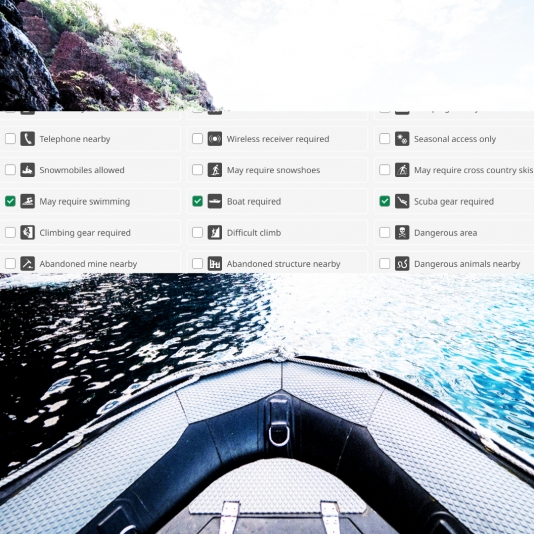Viewport: 534px width, 534px height.
Task: Click the Abandoned mine nearby pickaxe icon
Action: click(28, 264)
